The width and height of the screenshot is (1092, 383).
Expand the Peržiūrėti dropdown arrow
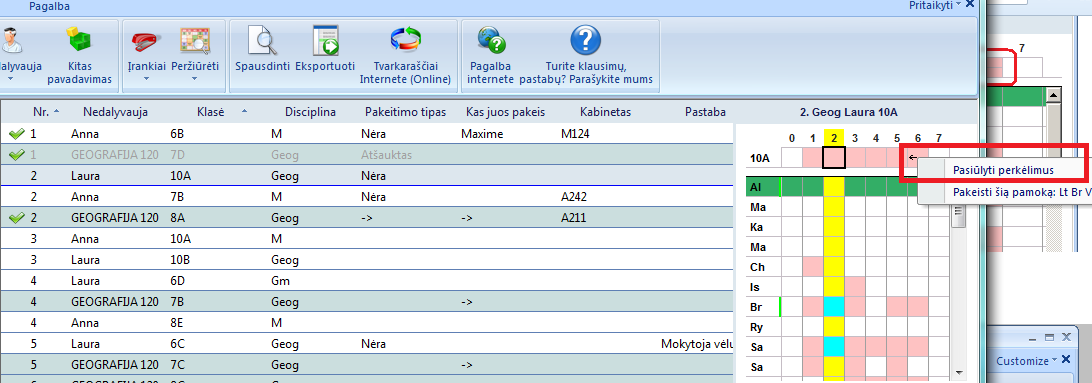coord(194,79)
